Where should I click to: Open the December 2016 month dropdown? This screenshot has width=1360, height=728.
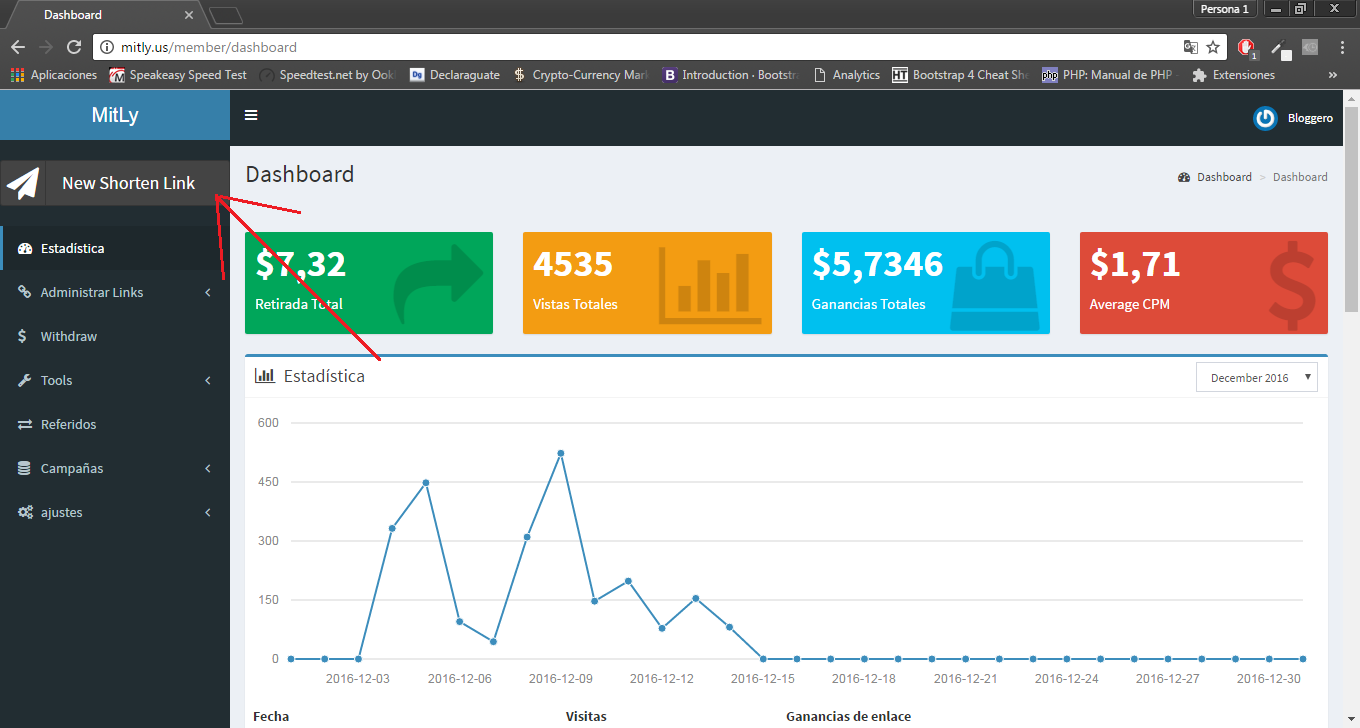1257,378
